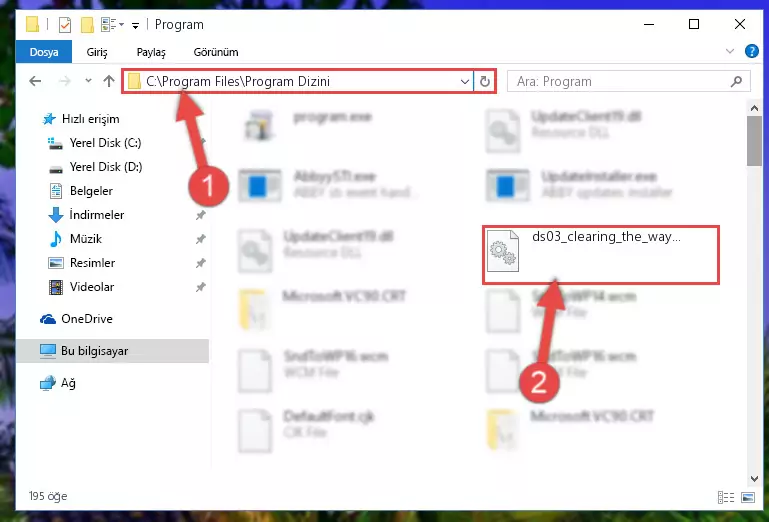769x522 pixels.
Task: Click the pin icon beside Müzik
Action: (x=200, y=239)
